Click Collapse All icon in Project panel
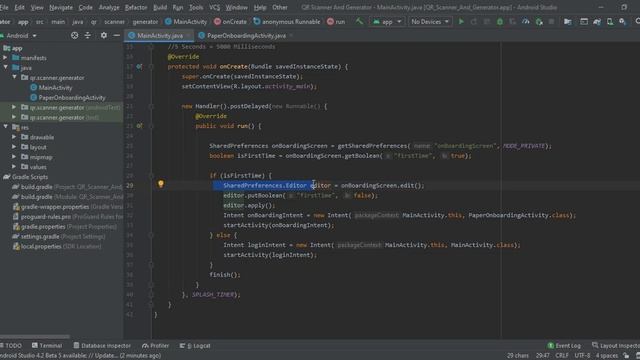The width and height of the screenshot is (640, 360). click(88, 36)
